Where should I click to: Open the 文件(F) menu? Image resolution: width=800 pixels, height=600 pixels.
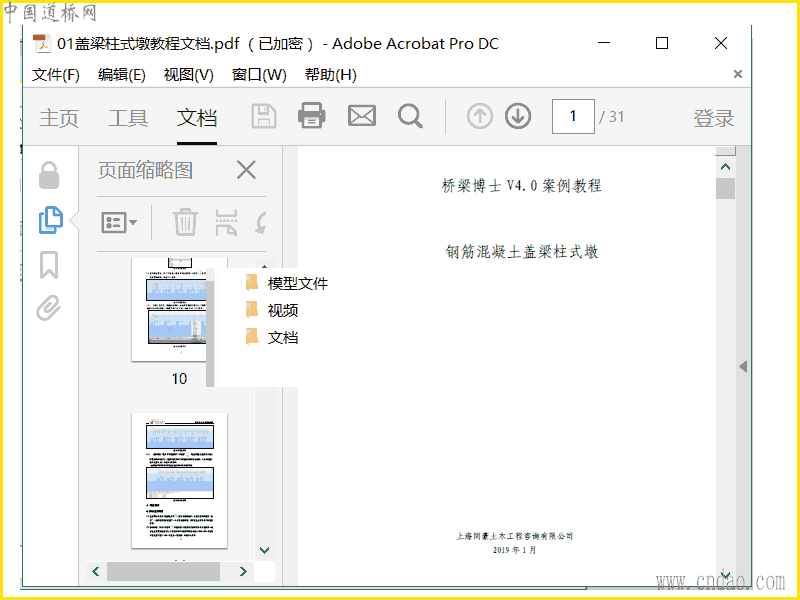click(56, 75)
